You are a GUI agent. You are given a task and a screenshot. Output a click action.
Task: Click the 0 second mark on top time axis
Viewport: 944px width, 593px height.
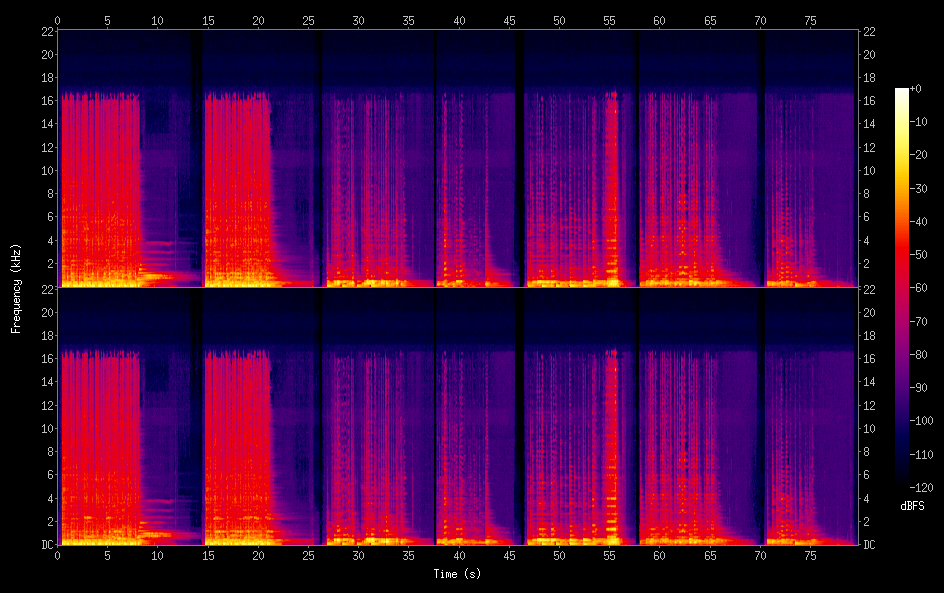pos(58,20)
